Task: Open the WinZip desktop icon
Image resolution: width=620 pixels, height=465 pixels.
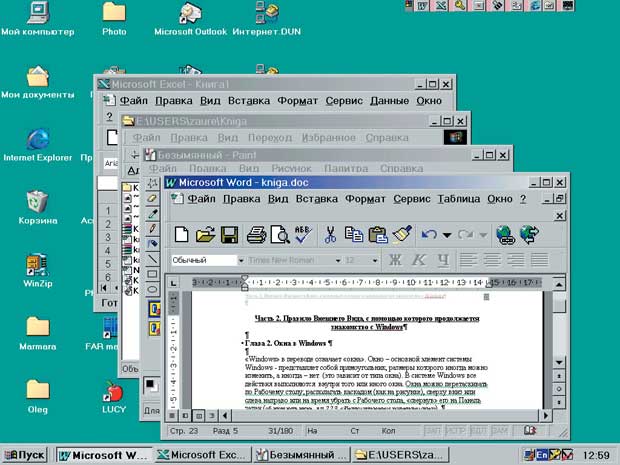Action: coord(38,270)
